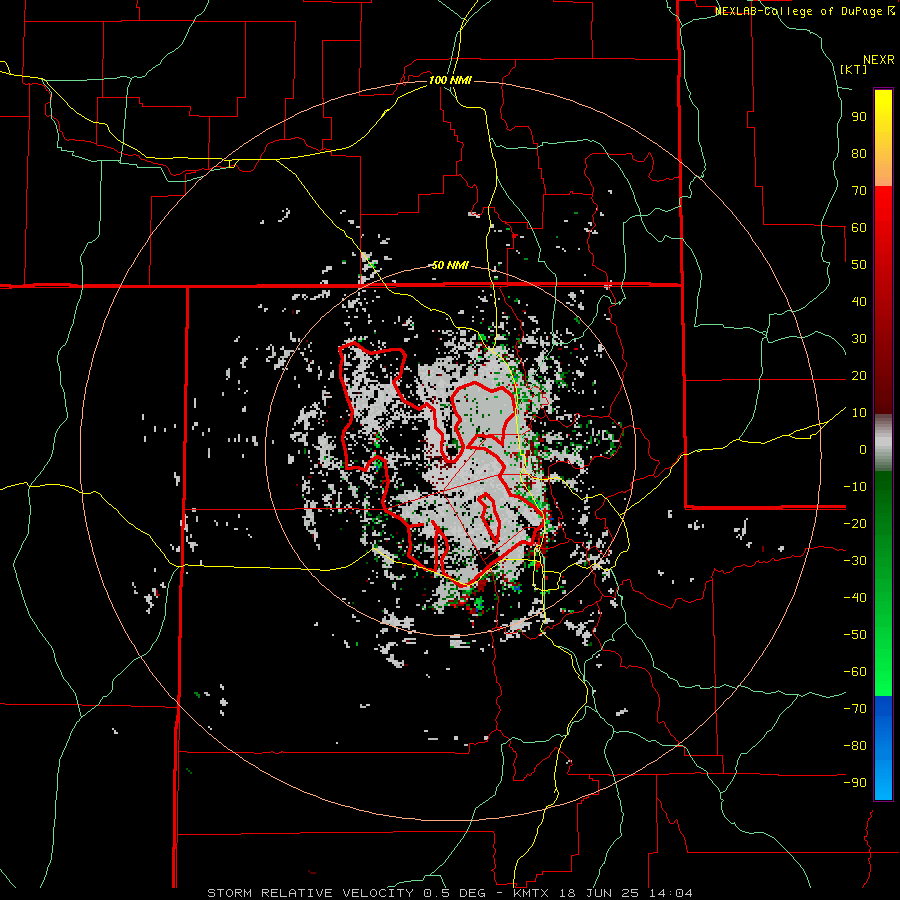Pick the gray near-zero segment of color bar
This screenshot has height=900, width=900.
coord(883,443)
